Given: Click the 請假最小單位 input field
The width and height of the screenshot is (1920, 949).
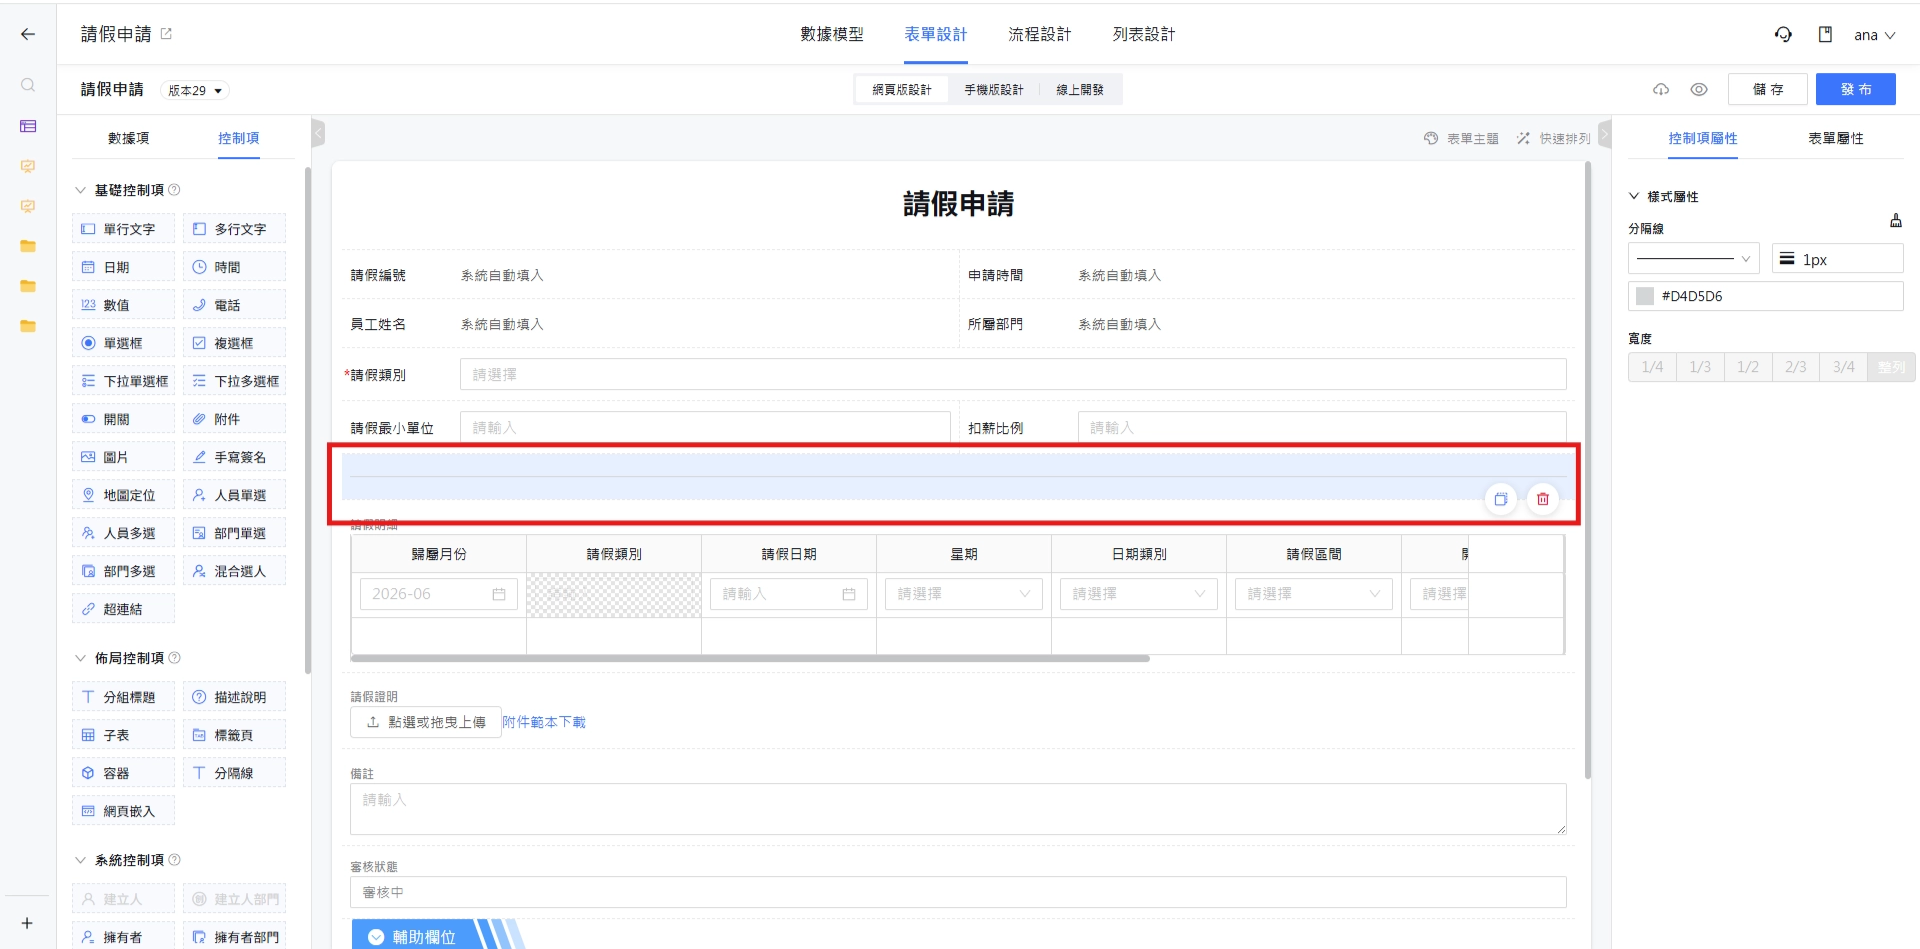Looking at the screenshot, I should (x=705, y=427).
